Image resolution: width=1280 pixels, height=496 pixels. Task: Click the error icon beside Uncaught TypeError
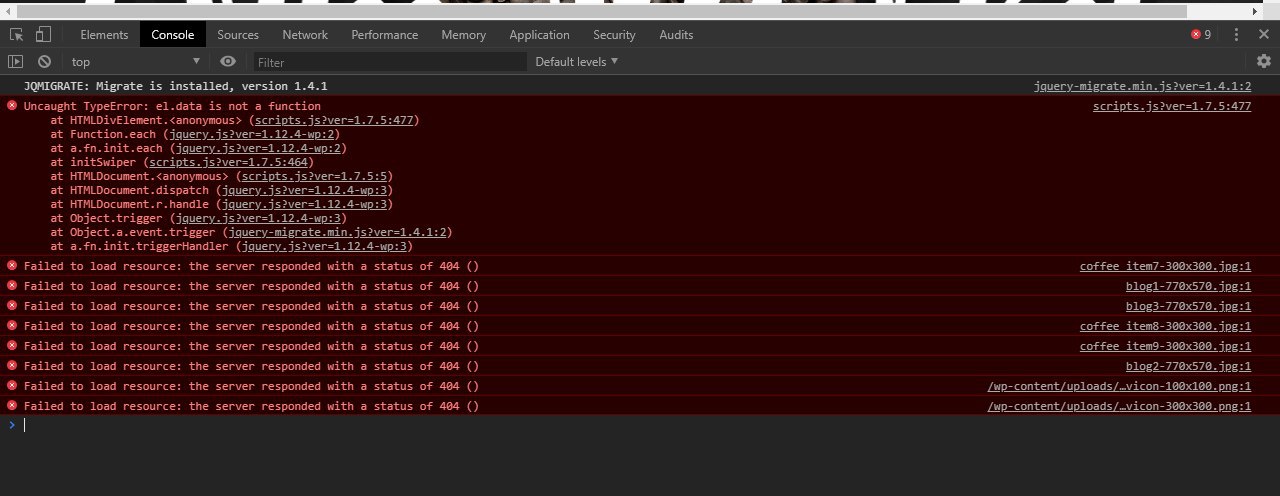[x=12, y=105]
